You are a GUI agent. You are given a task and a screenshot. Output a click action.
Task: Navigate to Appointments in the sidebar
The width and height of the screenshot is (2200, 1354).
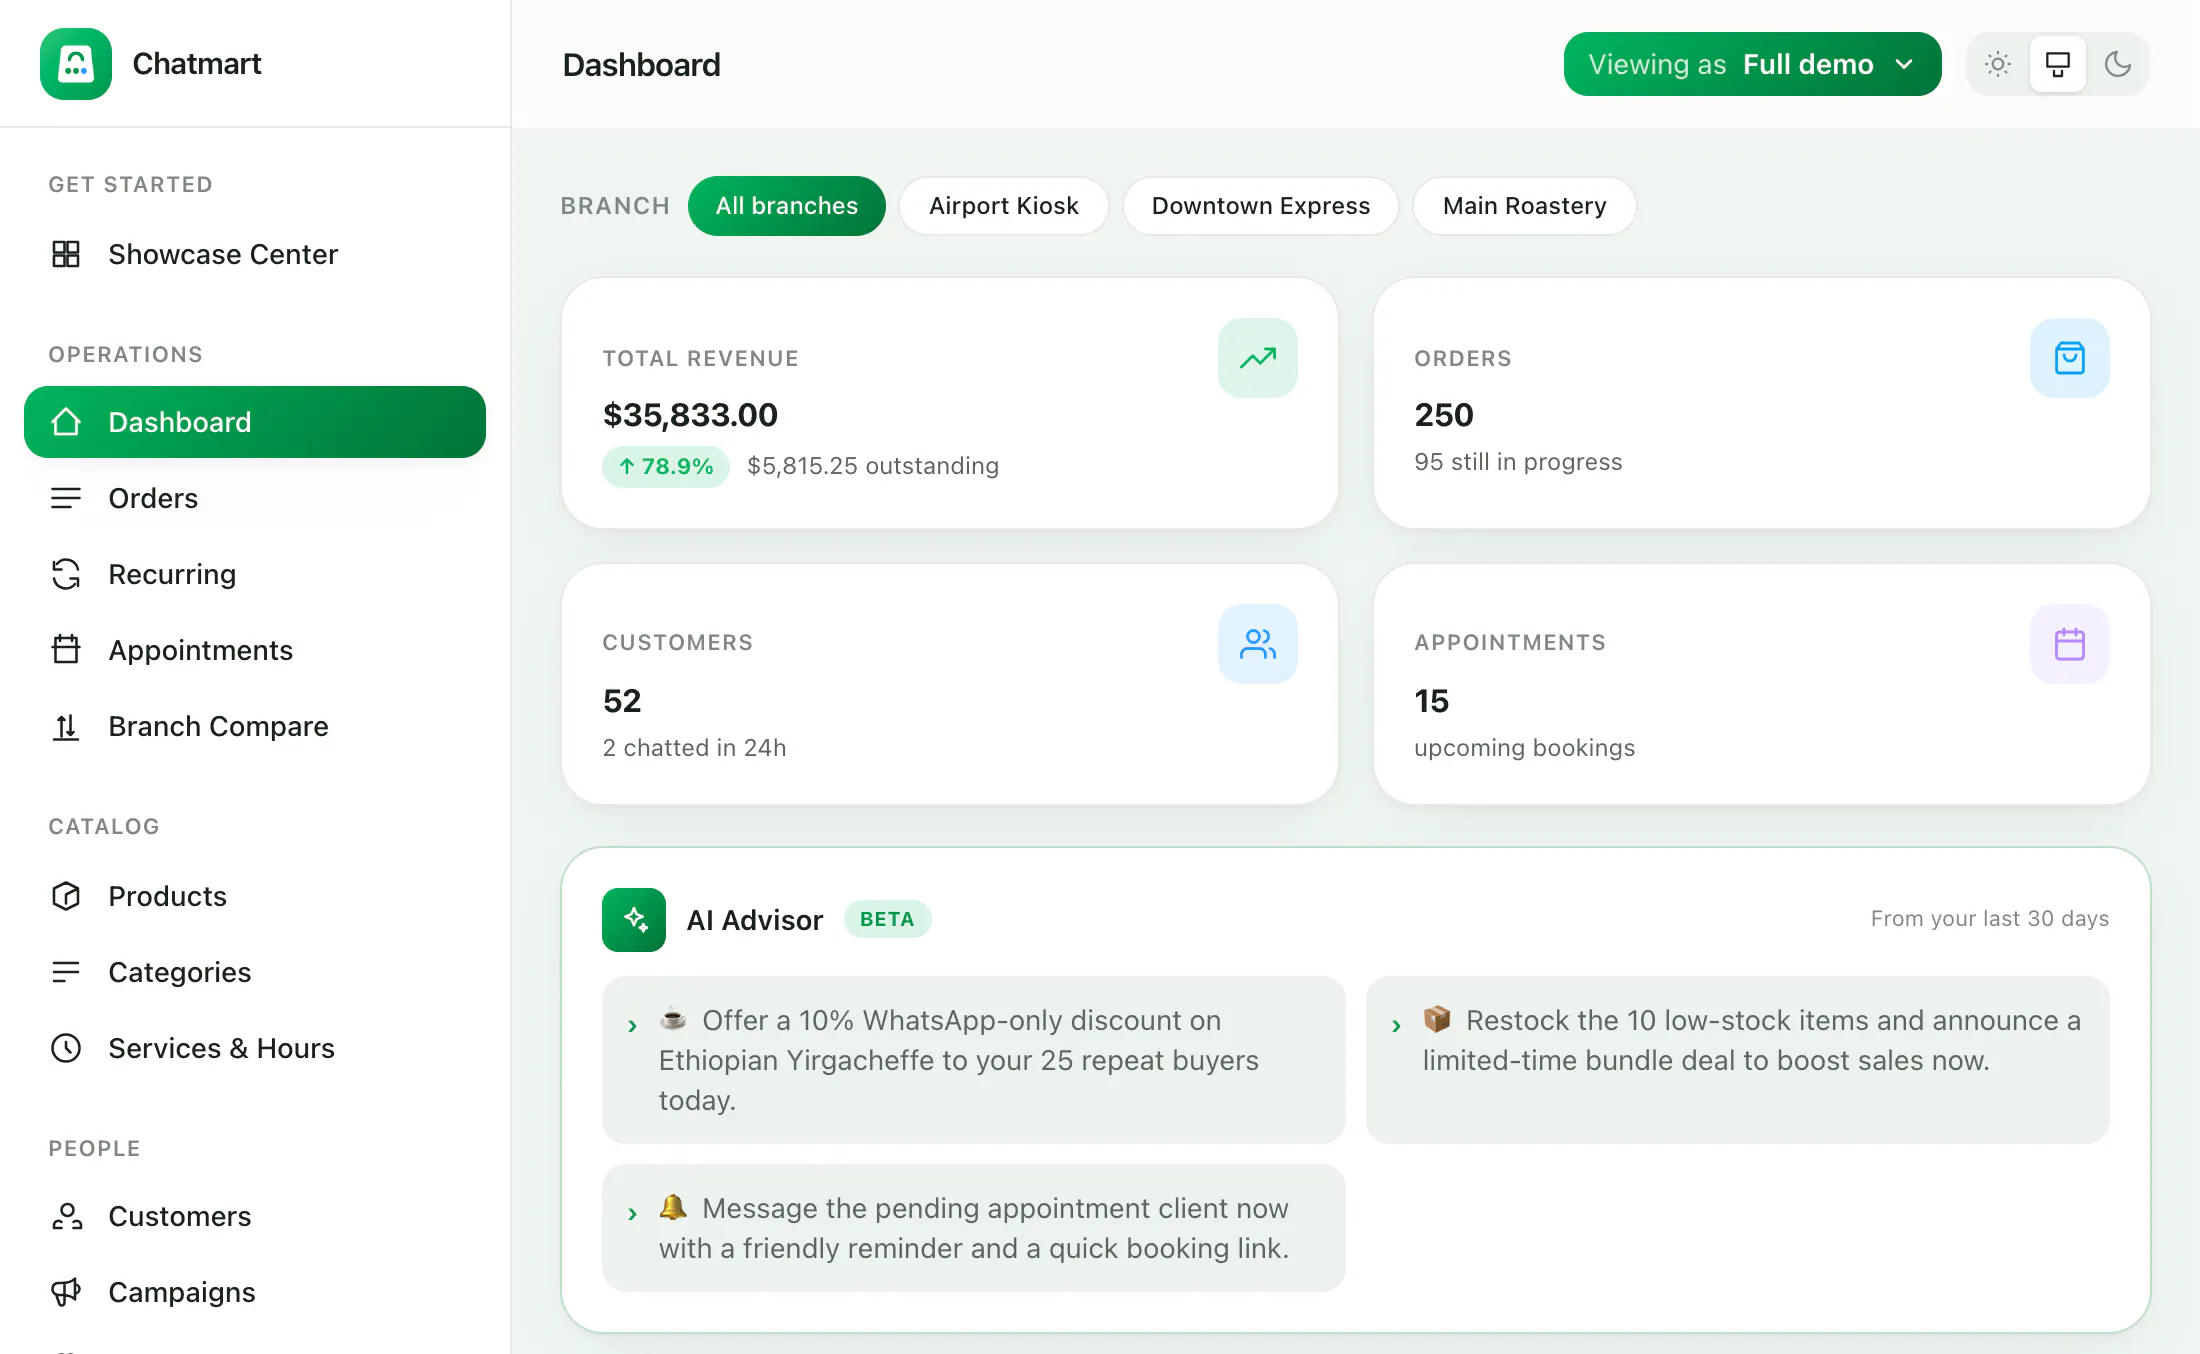click(255, 650)
